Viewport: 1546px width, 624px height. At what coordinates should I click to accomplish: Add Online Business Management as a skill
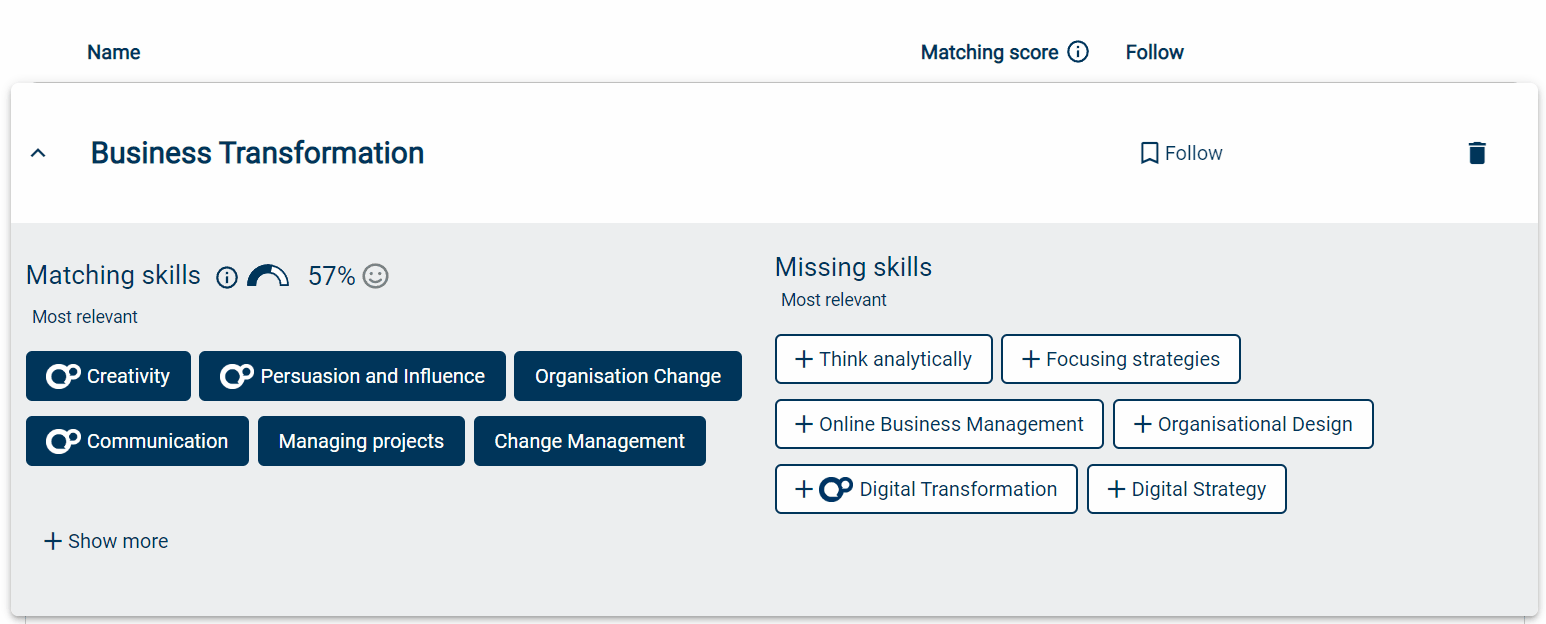(x=938, y=424)
